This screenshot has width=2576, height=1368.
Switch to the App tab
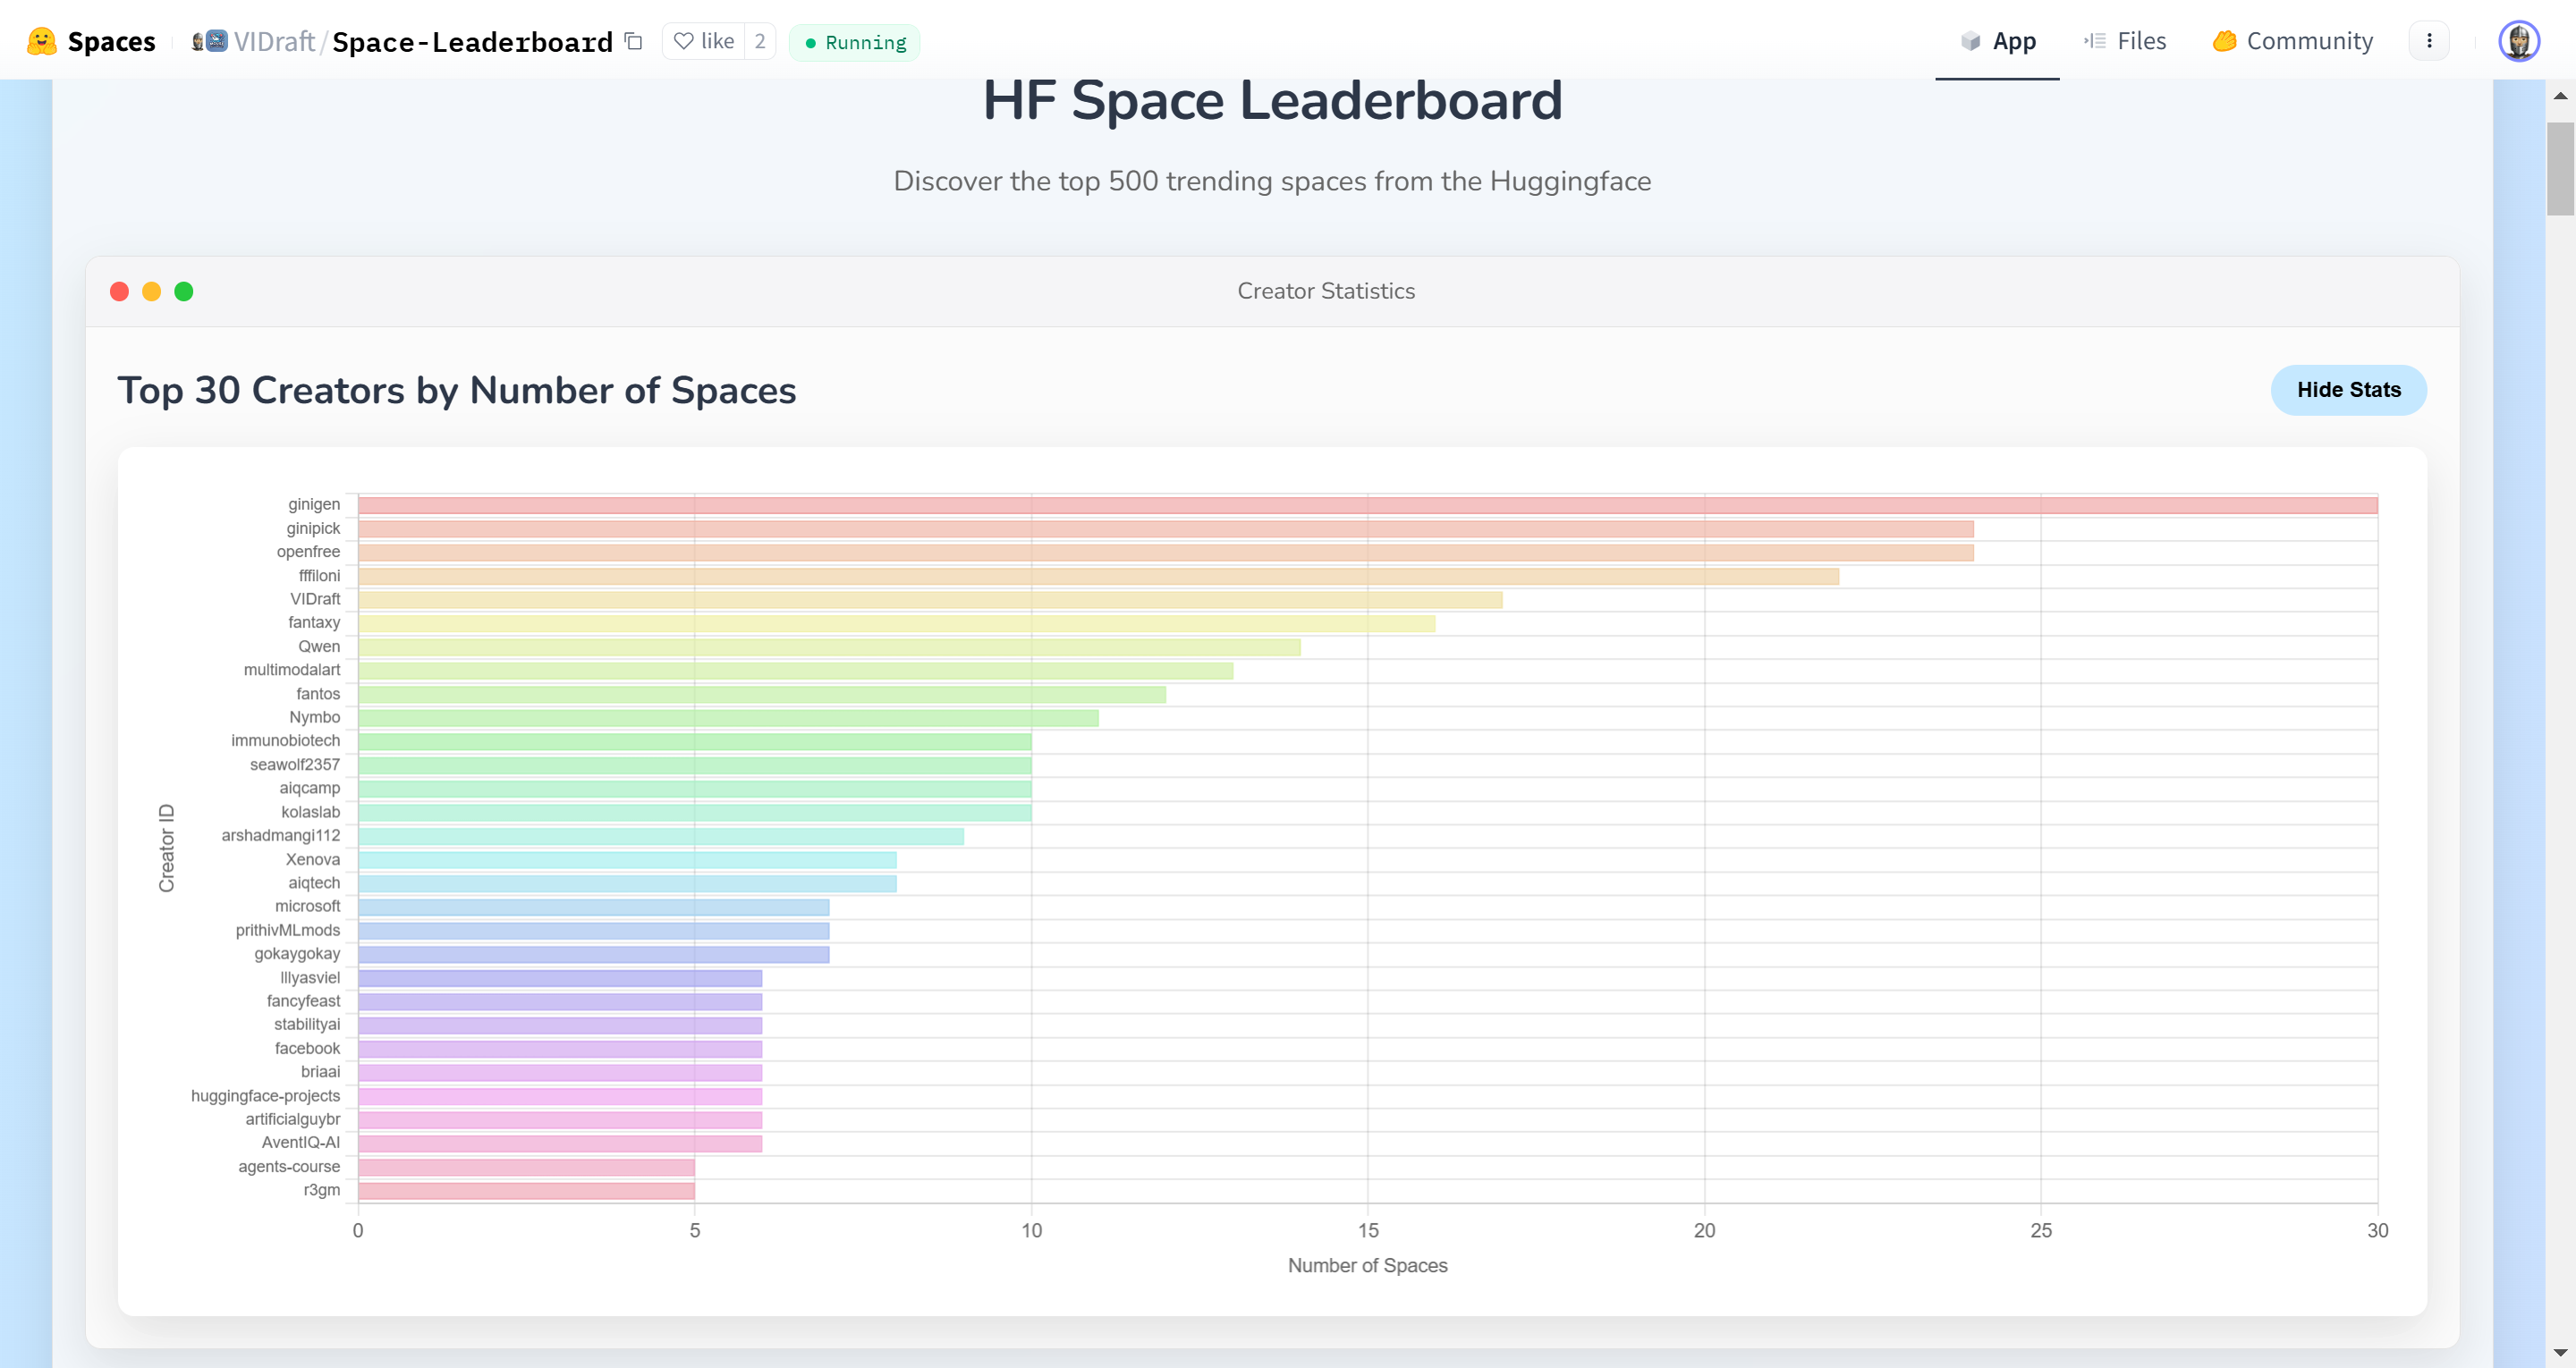[x=1997, y=41]
